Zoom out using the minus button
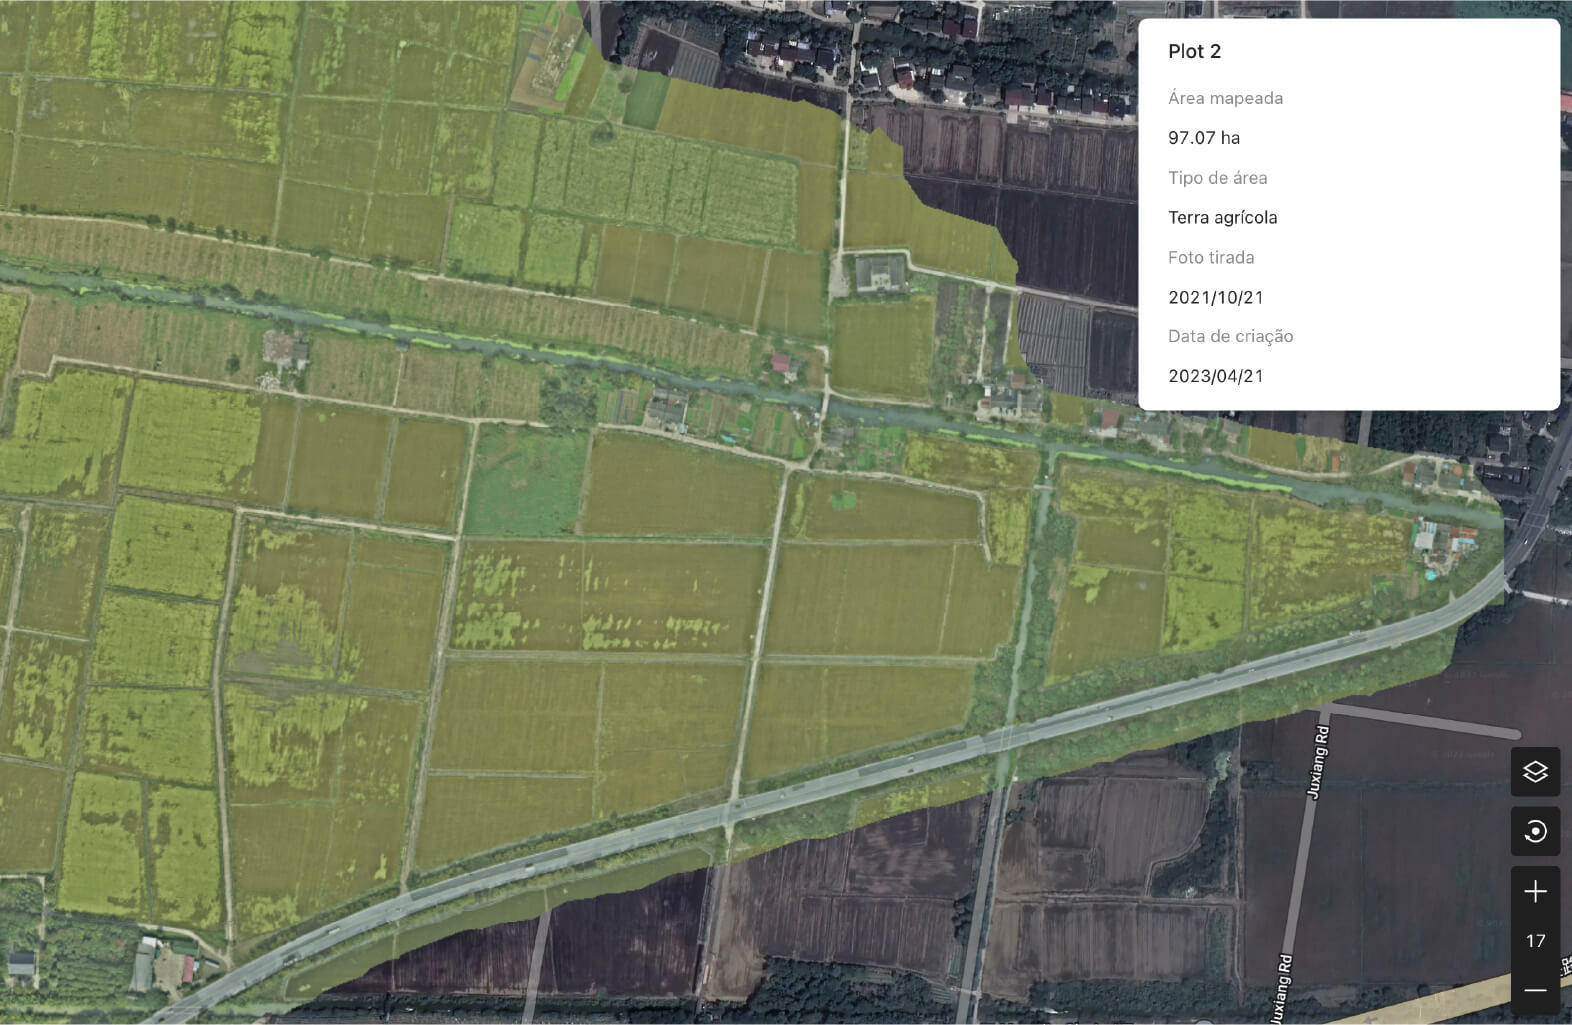Image resolution: width=1572 pixels, height=1025 pixels. click(x=1535, y=990)
